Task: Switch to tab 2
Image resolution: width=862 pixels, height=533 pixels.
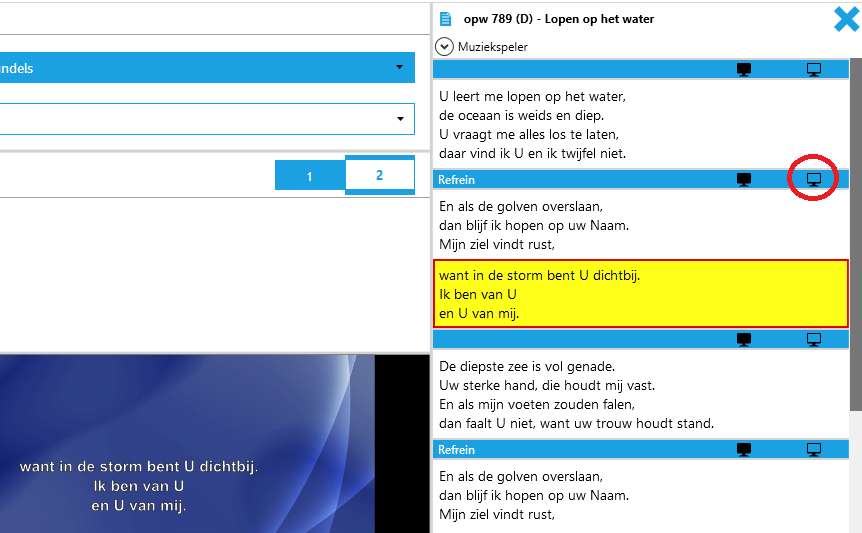Action: click(380, 175)
